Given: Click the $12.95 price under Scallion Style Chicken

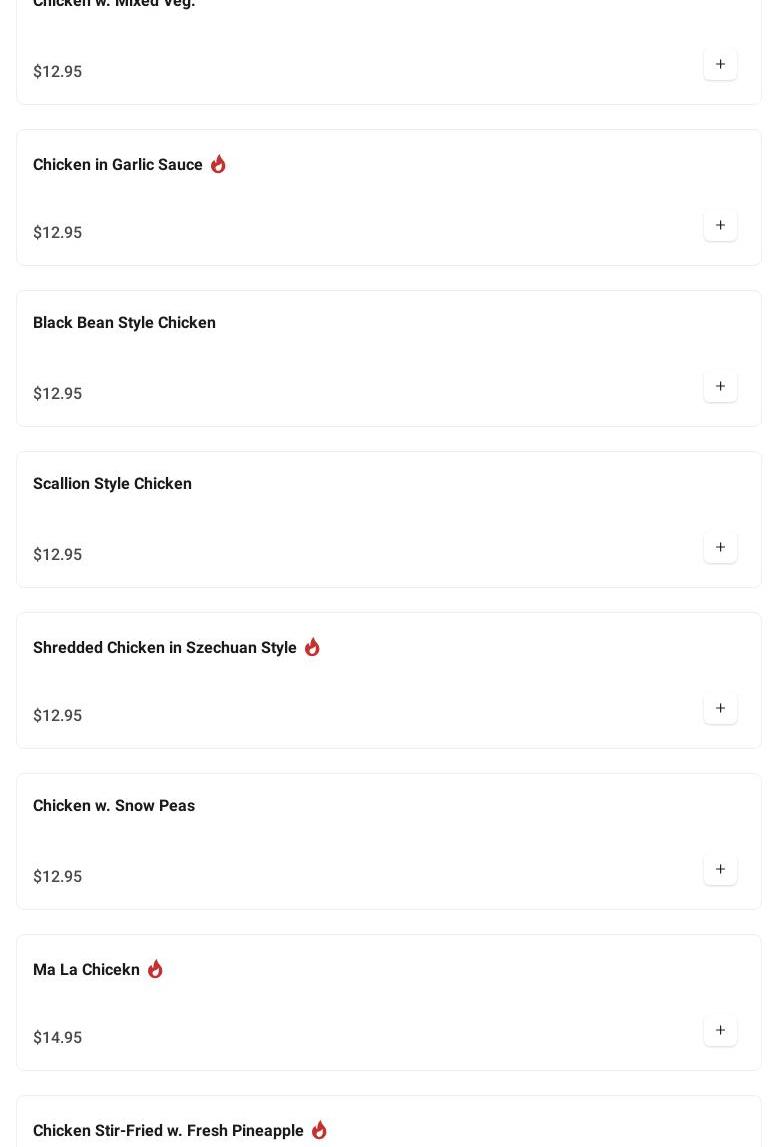Looking at the screenshot, I should pyautogui.click(x=58, y=555).
